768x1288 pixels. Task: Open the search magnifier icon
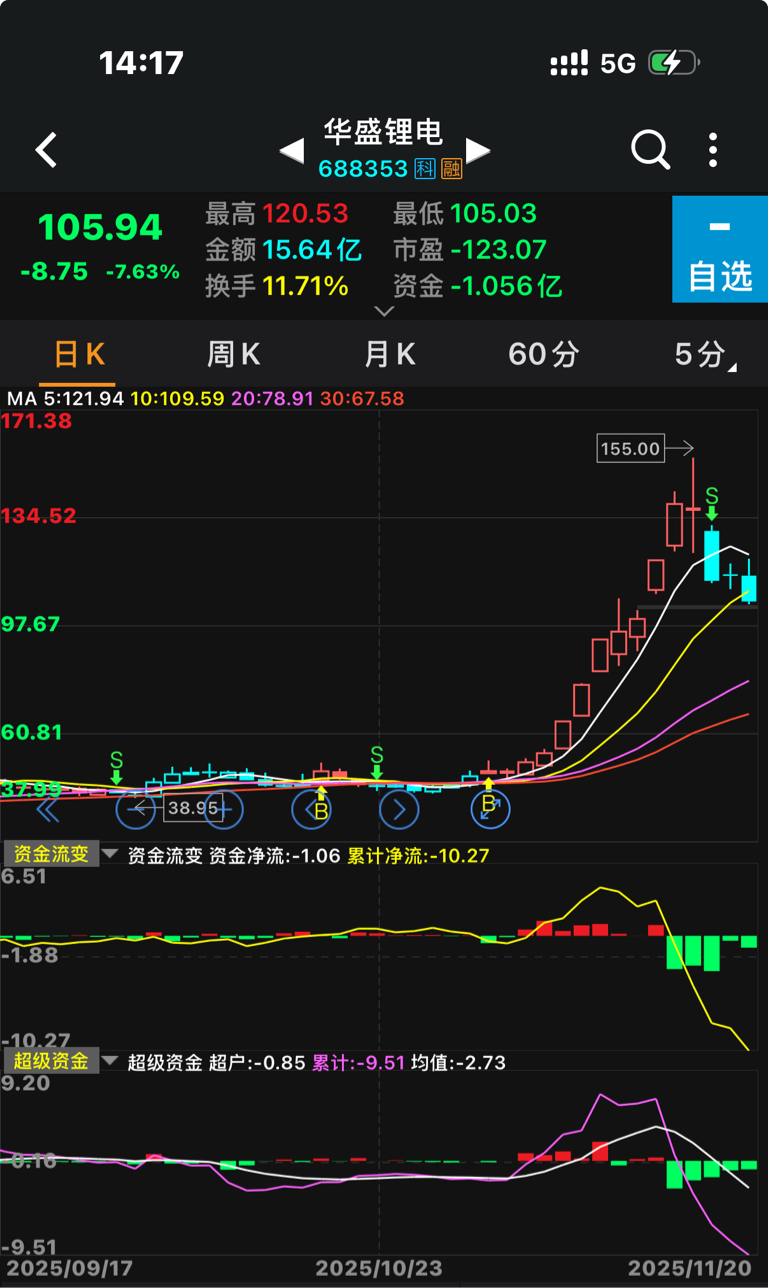point(650,150)
